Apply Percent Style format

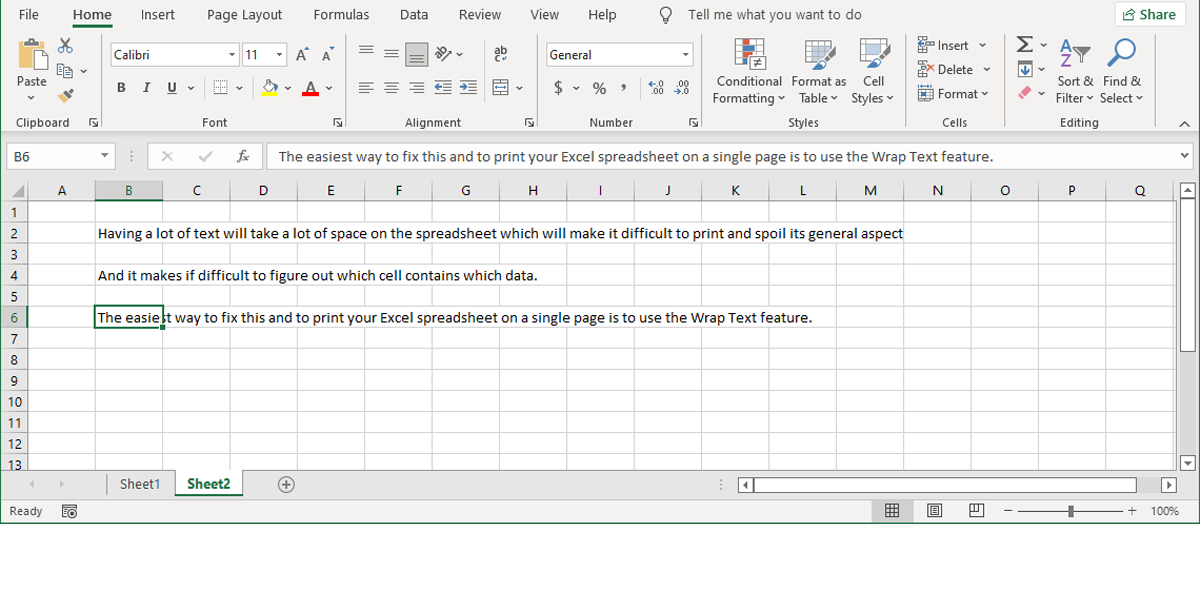[x=599, y=88]
